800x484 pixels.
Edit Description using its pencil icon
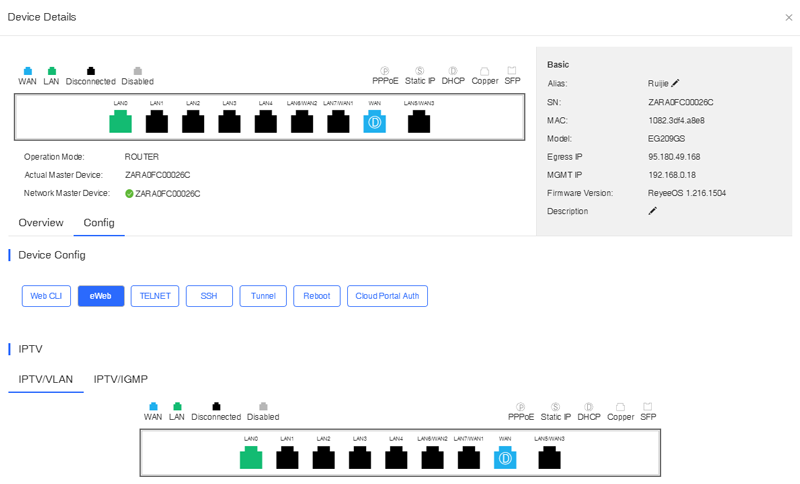tap(653, 211)
